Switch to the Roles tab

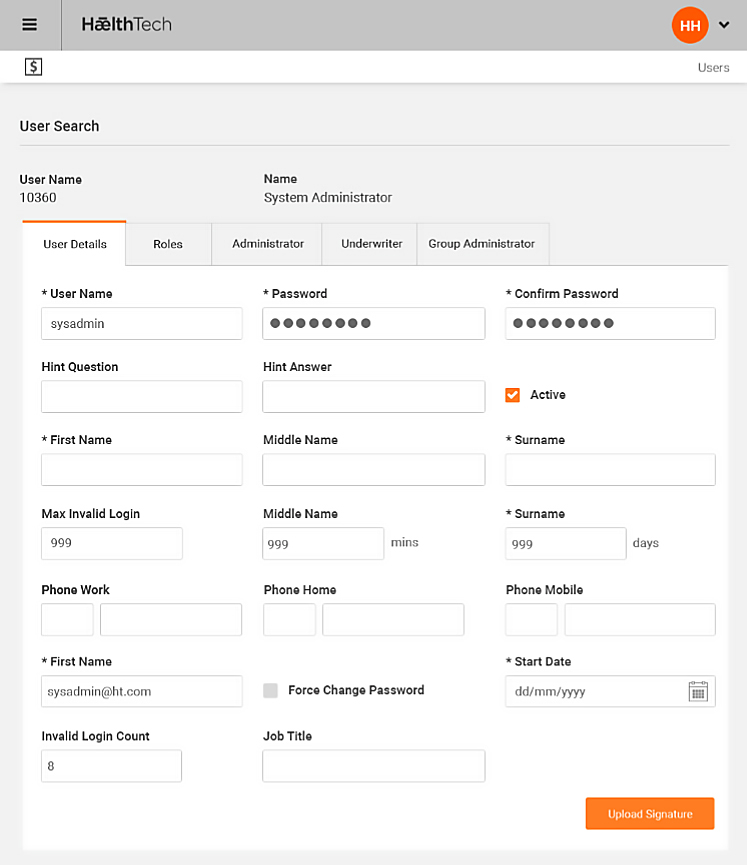[168, 244]
